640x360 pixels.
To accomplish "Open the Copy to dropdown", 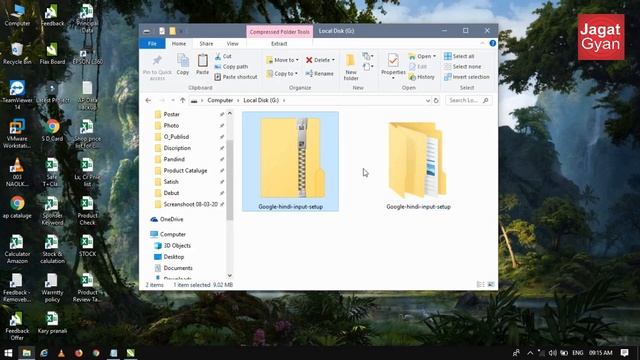I will tap(282, 73).
